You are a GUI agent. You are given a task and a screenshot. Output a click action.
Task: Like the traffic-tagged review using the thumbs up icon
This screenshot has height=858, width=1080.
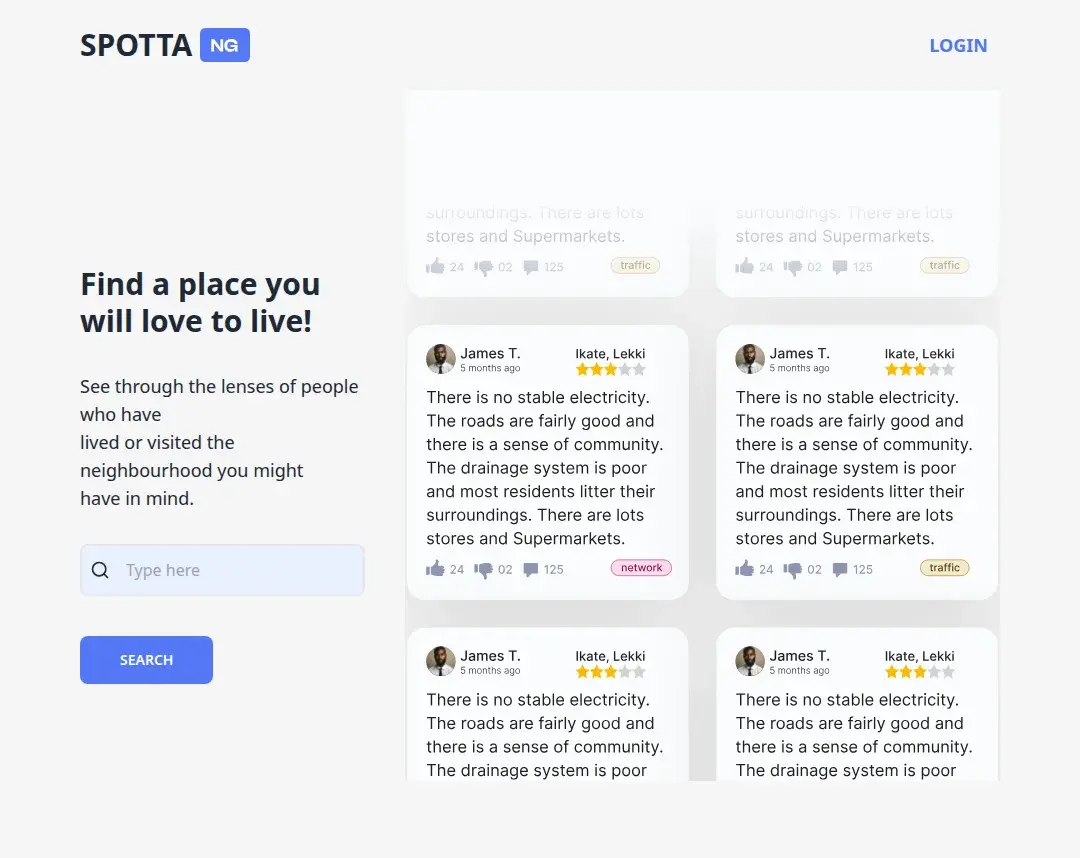tap(746, 568)
